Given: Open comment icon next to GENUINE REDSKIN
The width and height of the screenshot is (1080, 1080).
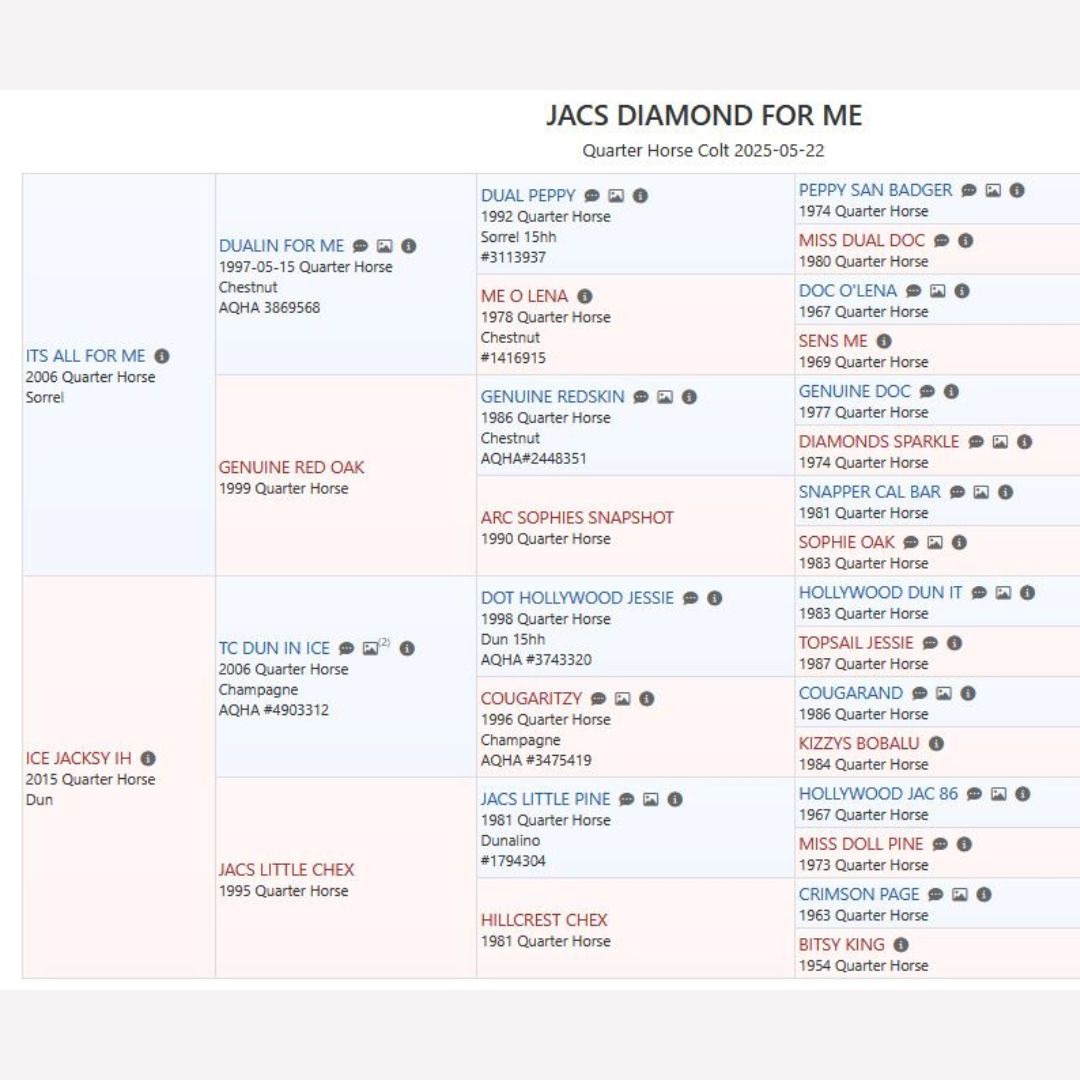Looking at the screenshot, I should tap(641, 397).
